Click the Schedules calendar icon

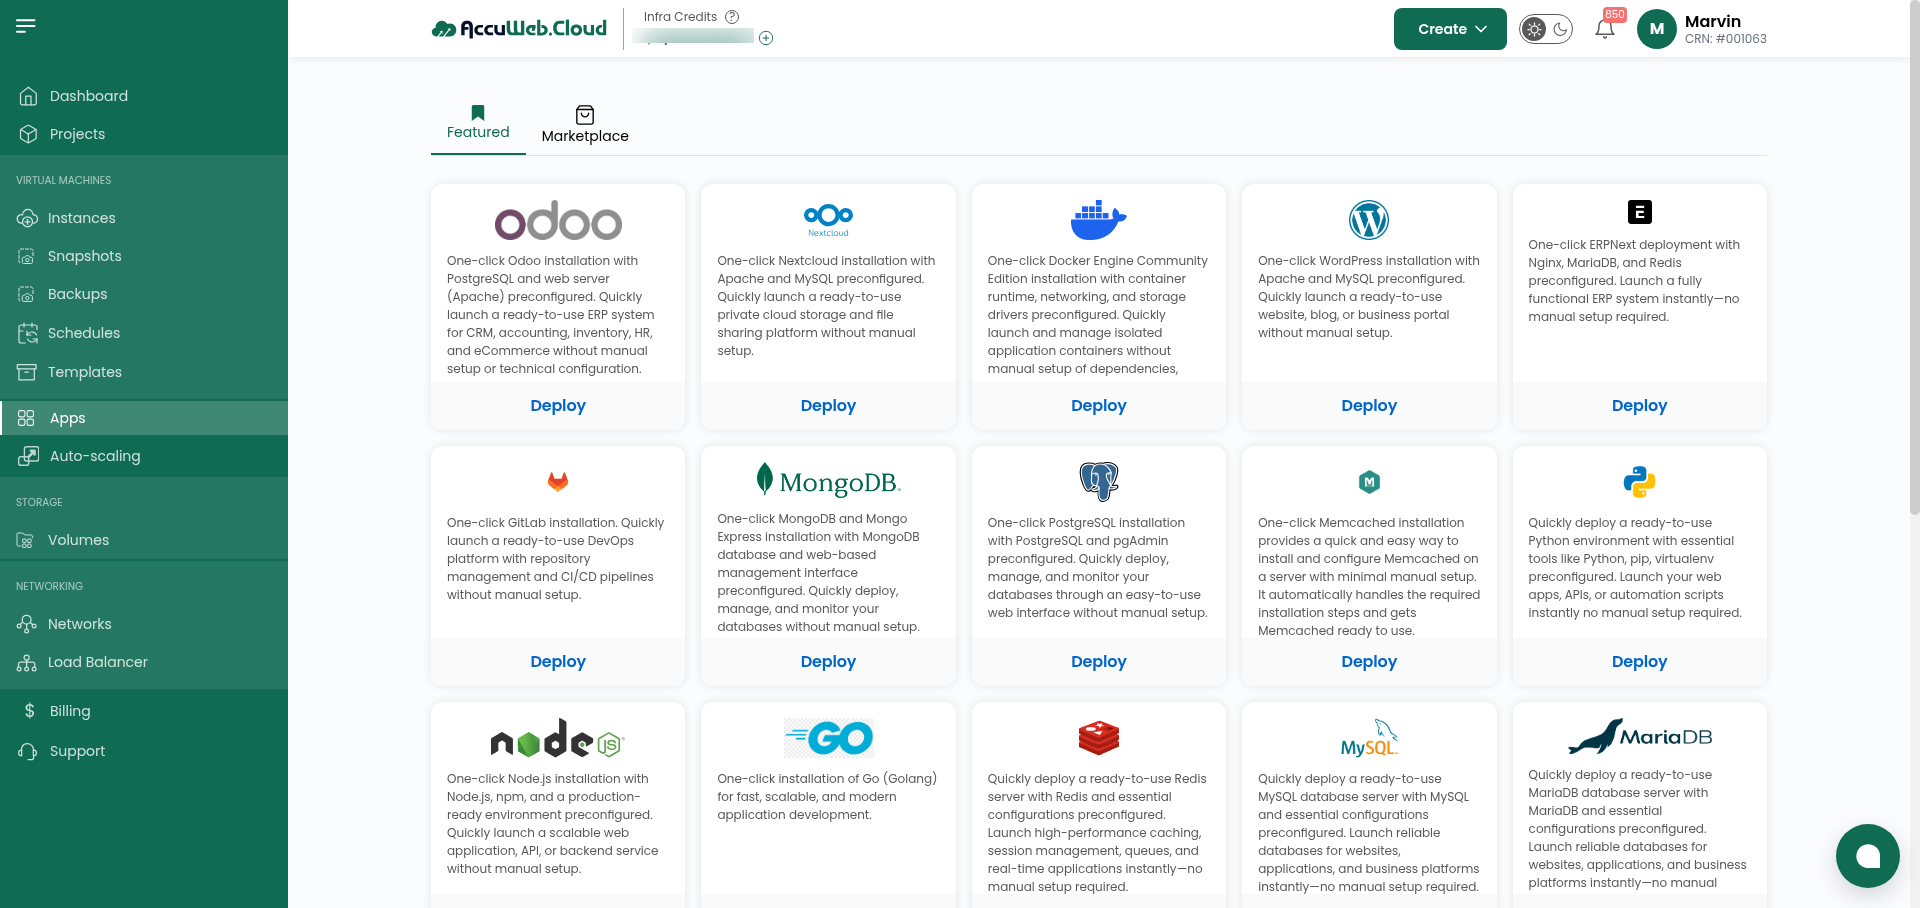27,333
